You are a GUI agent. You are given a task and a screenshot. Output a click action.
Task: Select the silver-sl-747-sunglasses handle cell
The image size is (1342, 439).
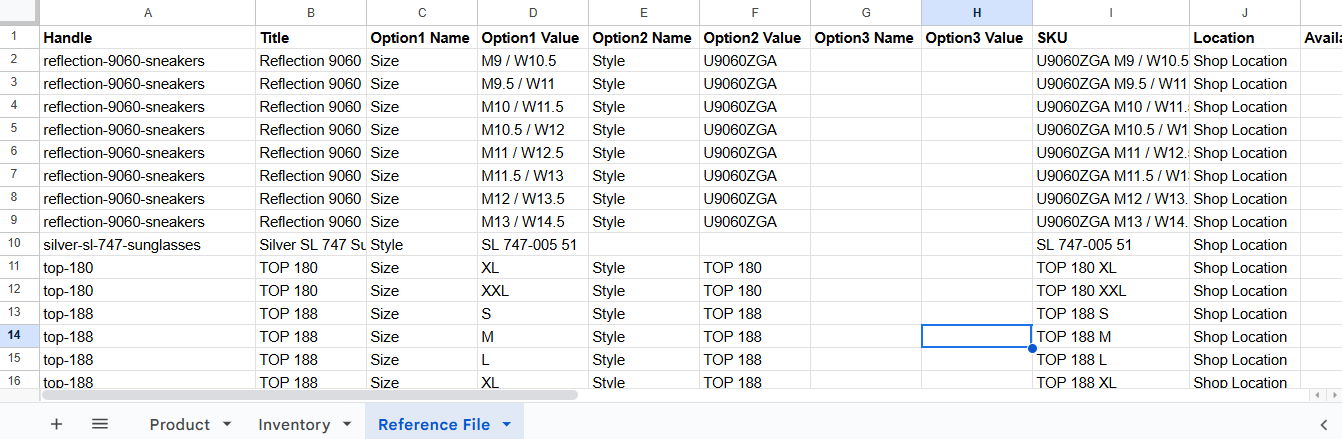point(147,245)
